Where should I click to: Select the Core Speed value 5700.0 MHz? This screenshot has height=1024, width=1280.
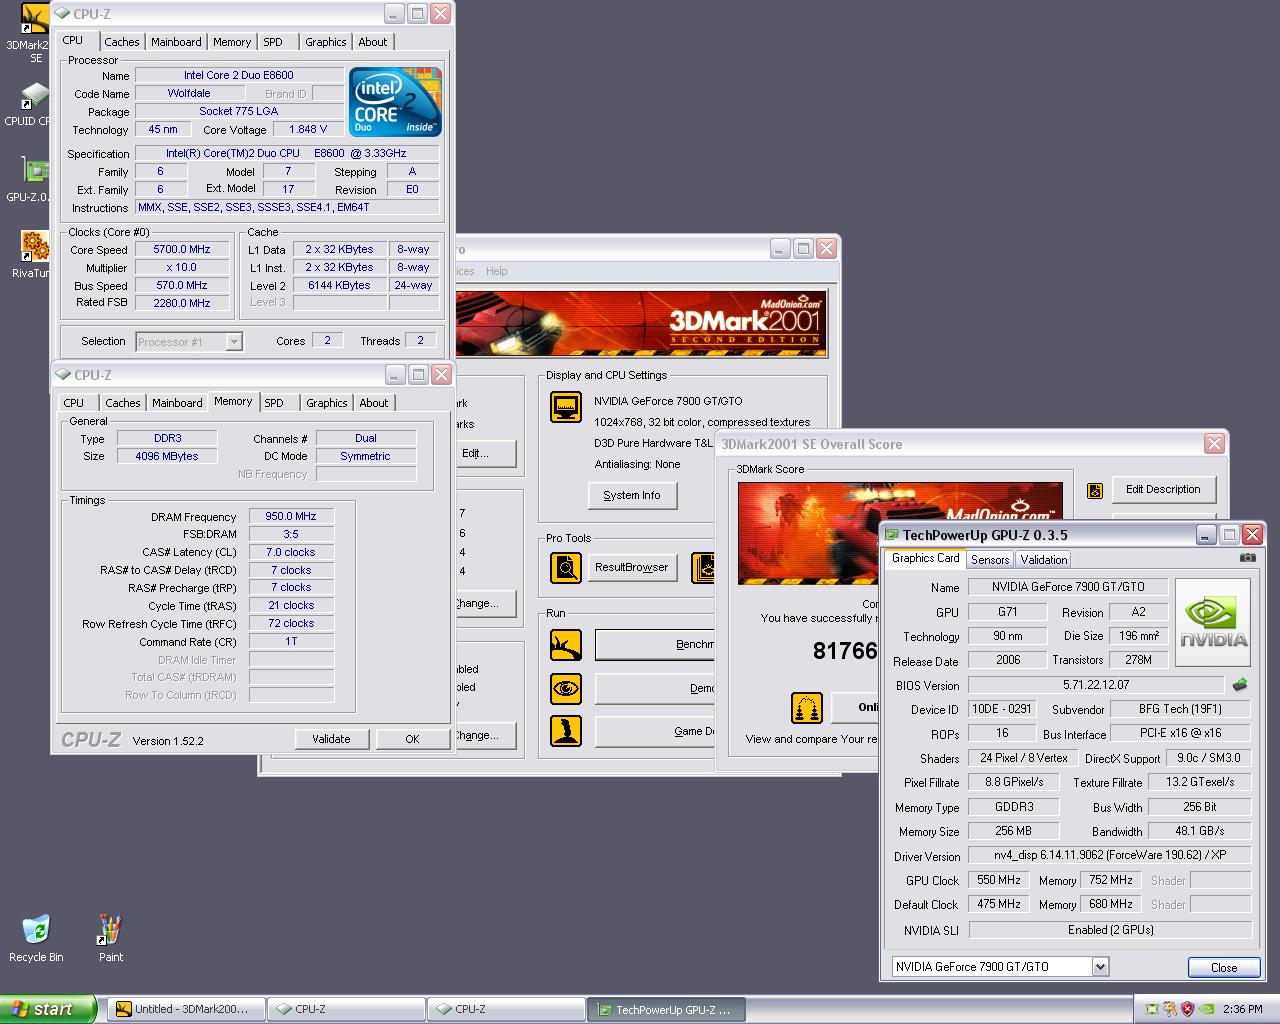(182, 250)
